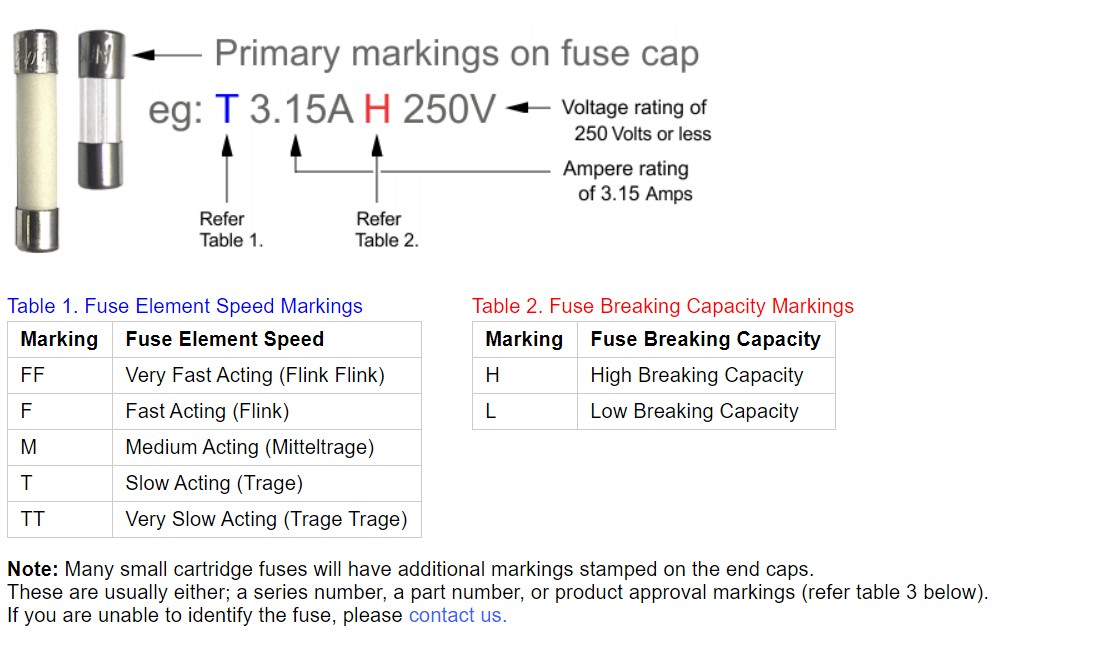
Task: Open the 'contact us.' link
Action: click(x=457, y=615)
